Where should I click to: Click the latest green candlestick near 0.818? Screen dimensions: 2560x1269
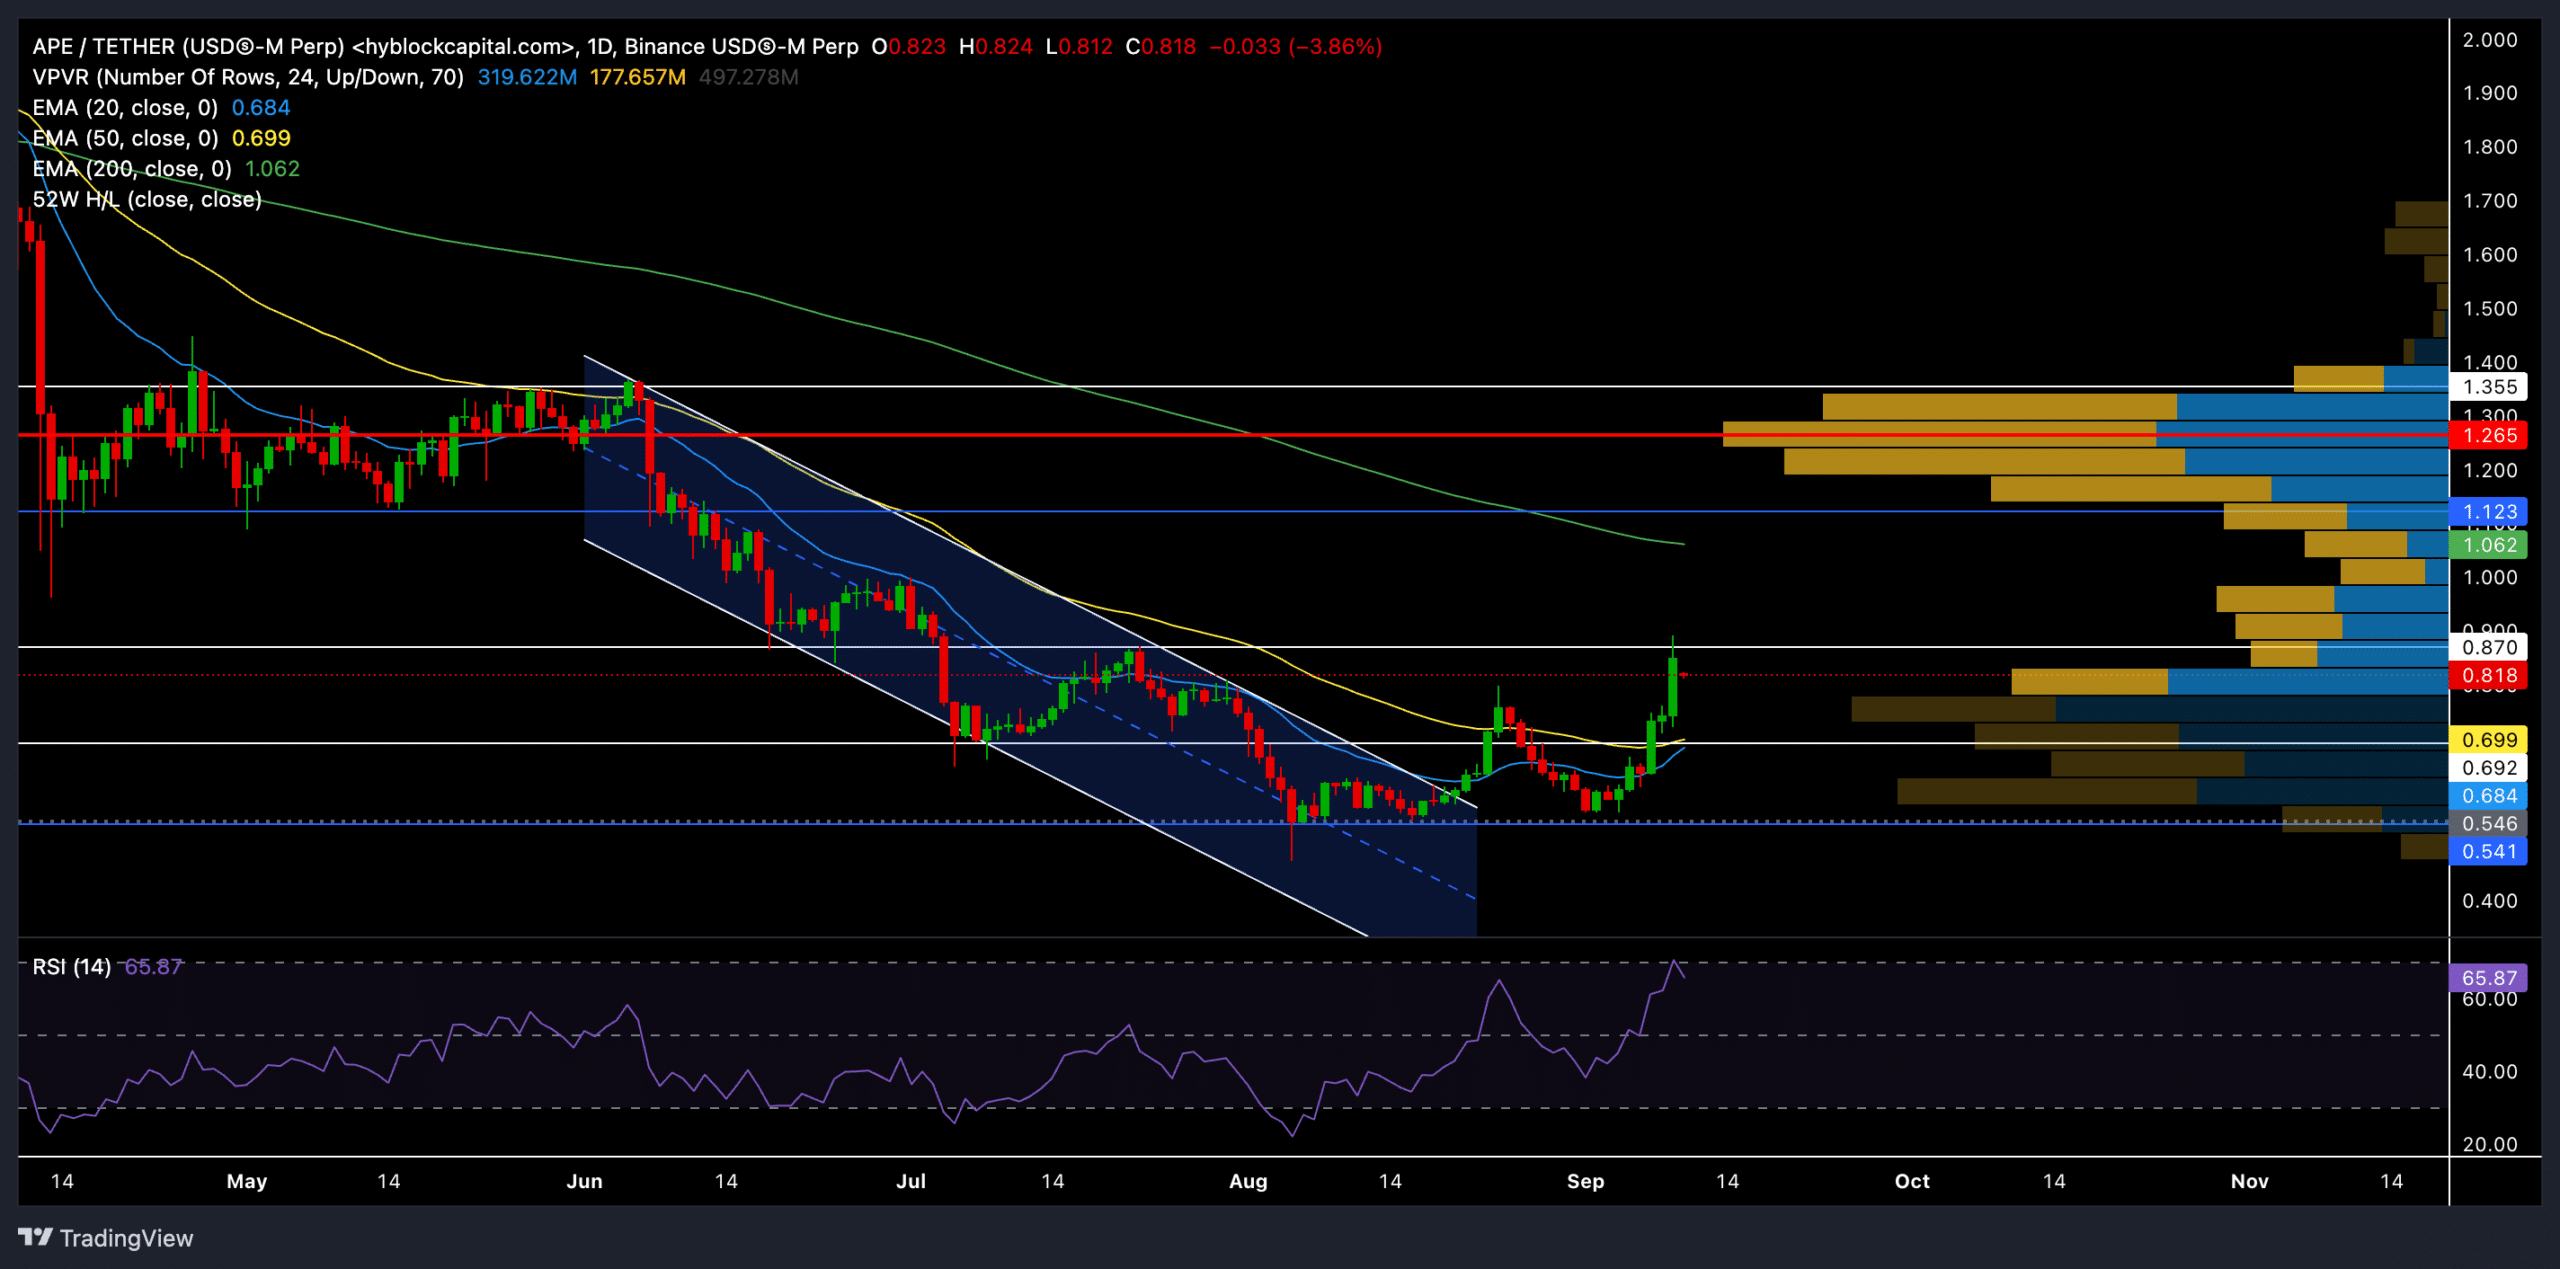coord(1672,685)
